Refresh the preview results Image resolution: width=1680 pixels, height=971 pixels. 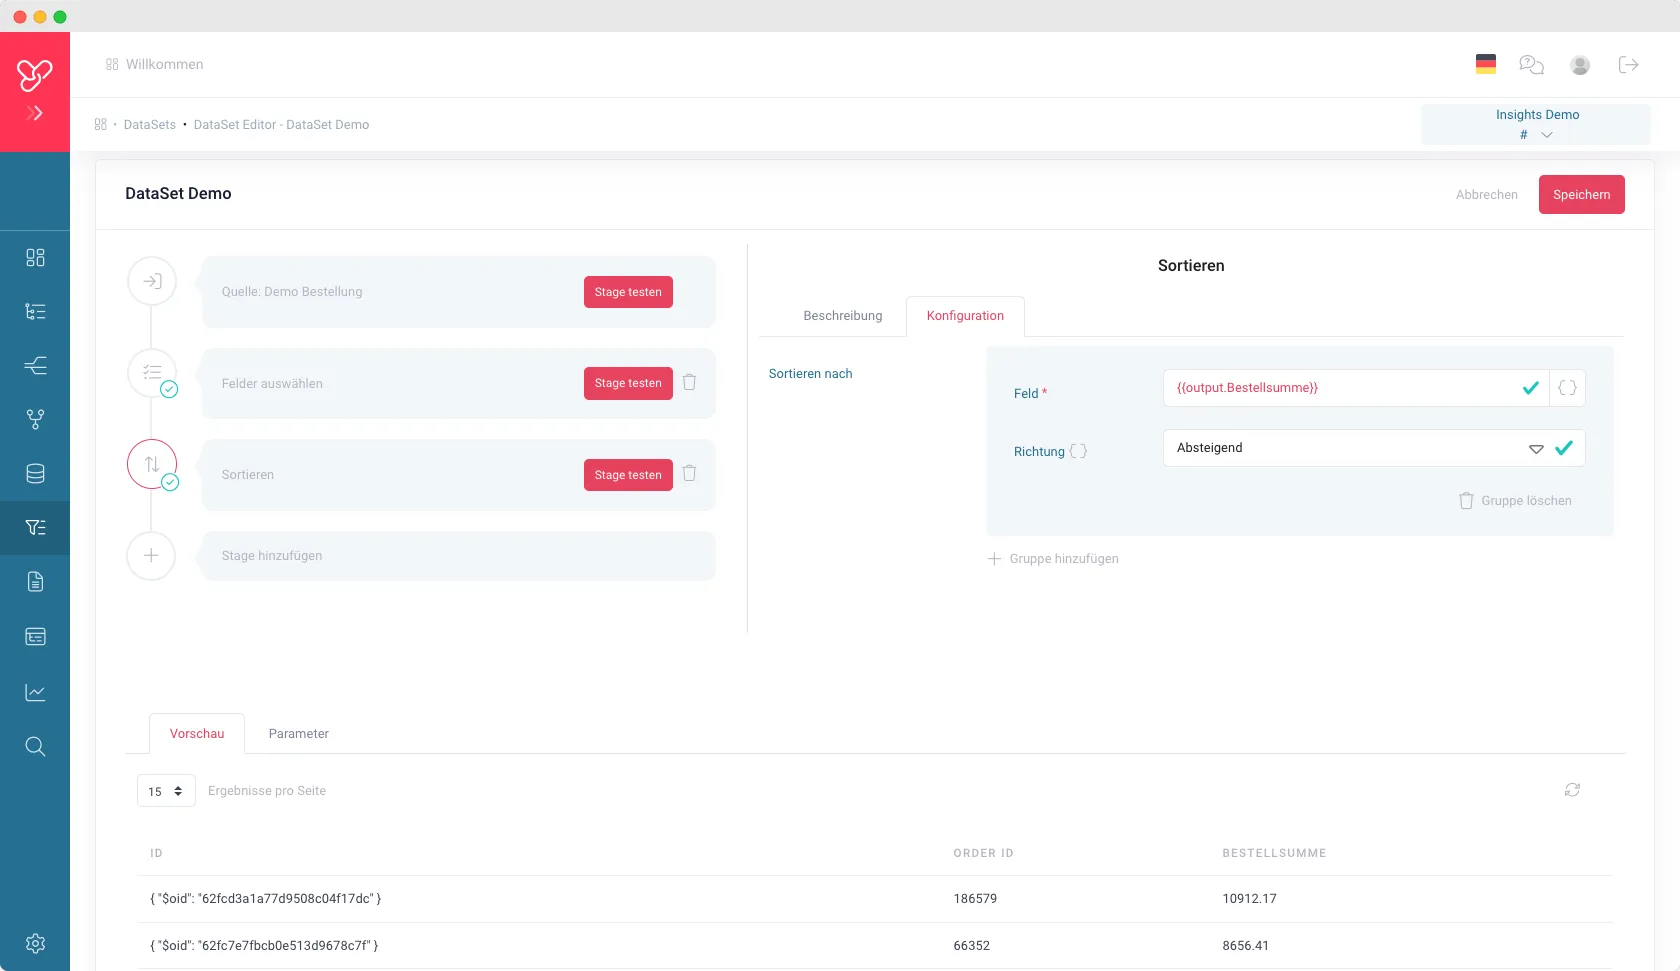click(x=1572, y=790)
